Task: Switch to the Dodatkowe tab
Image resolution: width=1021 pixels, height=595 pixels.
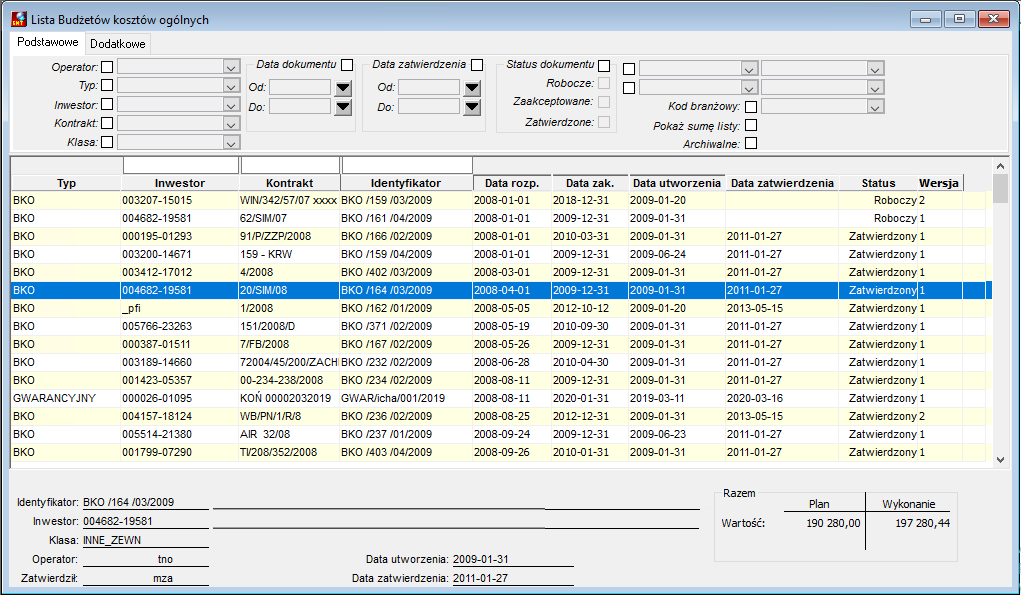Action: pos(118,44)
